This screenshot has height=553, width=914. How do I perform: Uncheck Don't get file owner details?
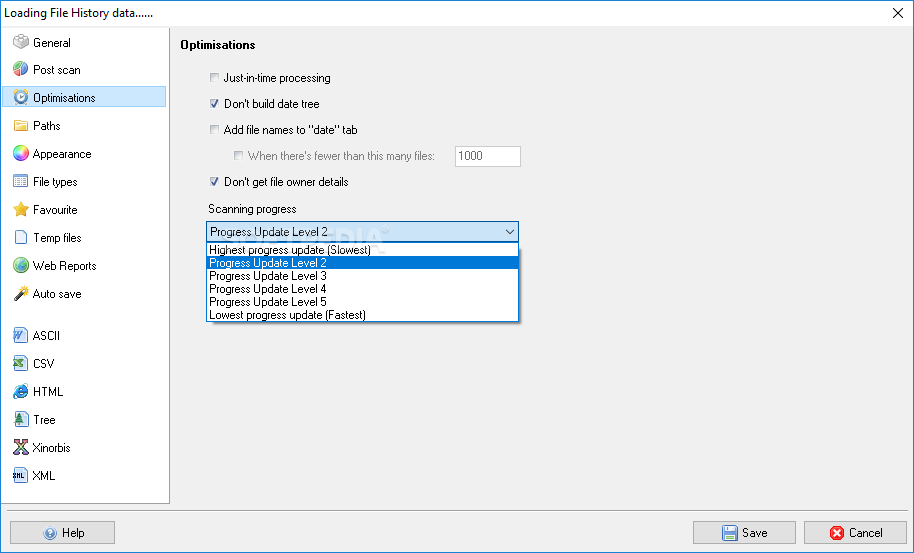[x=215, y=182]
